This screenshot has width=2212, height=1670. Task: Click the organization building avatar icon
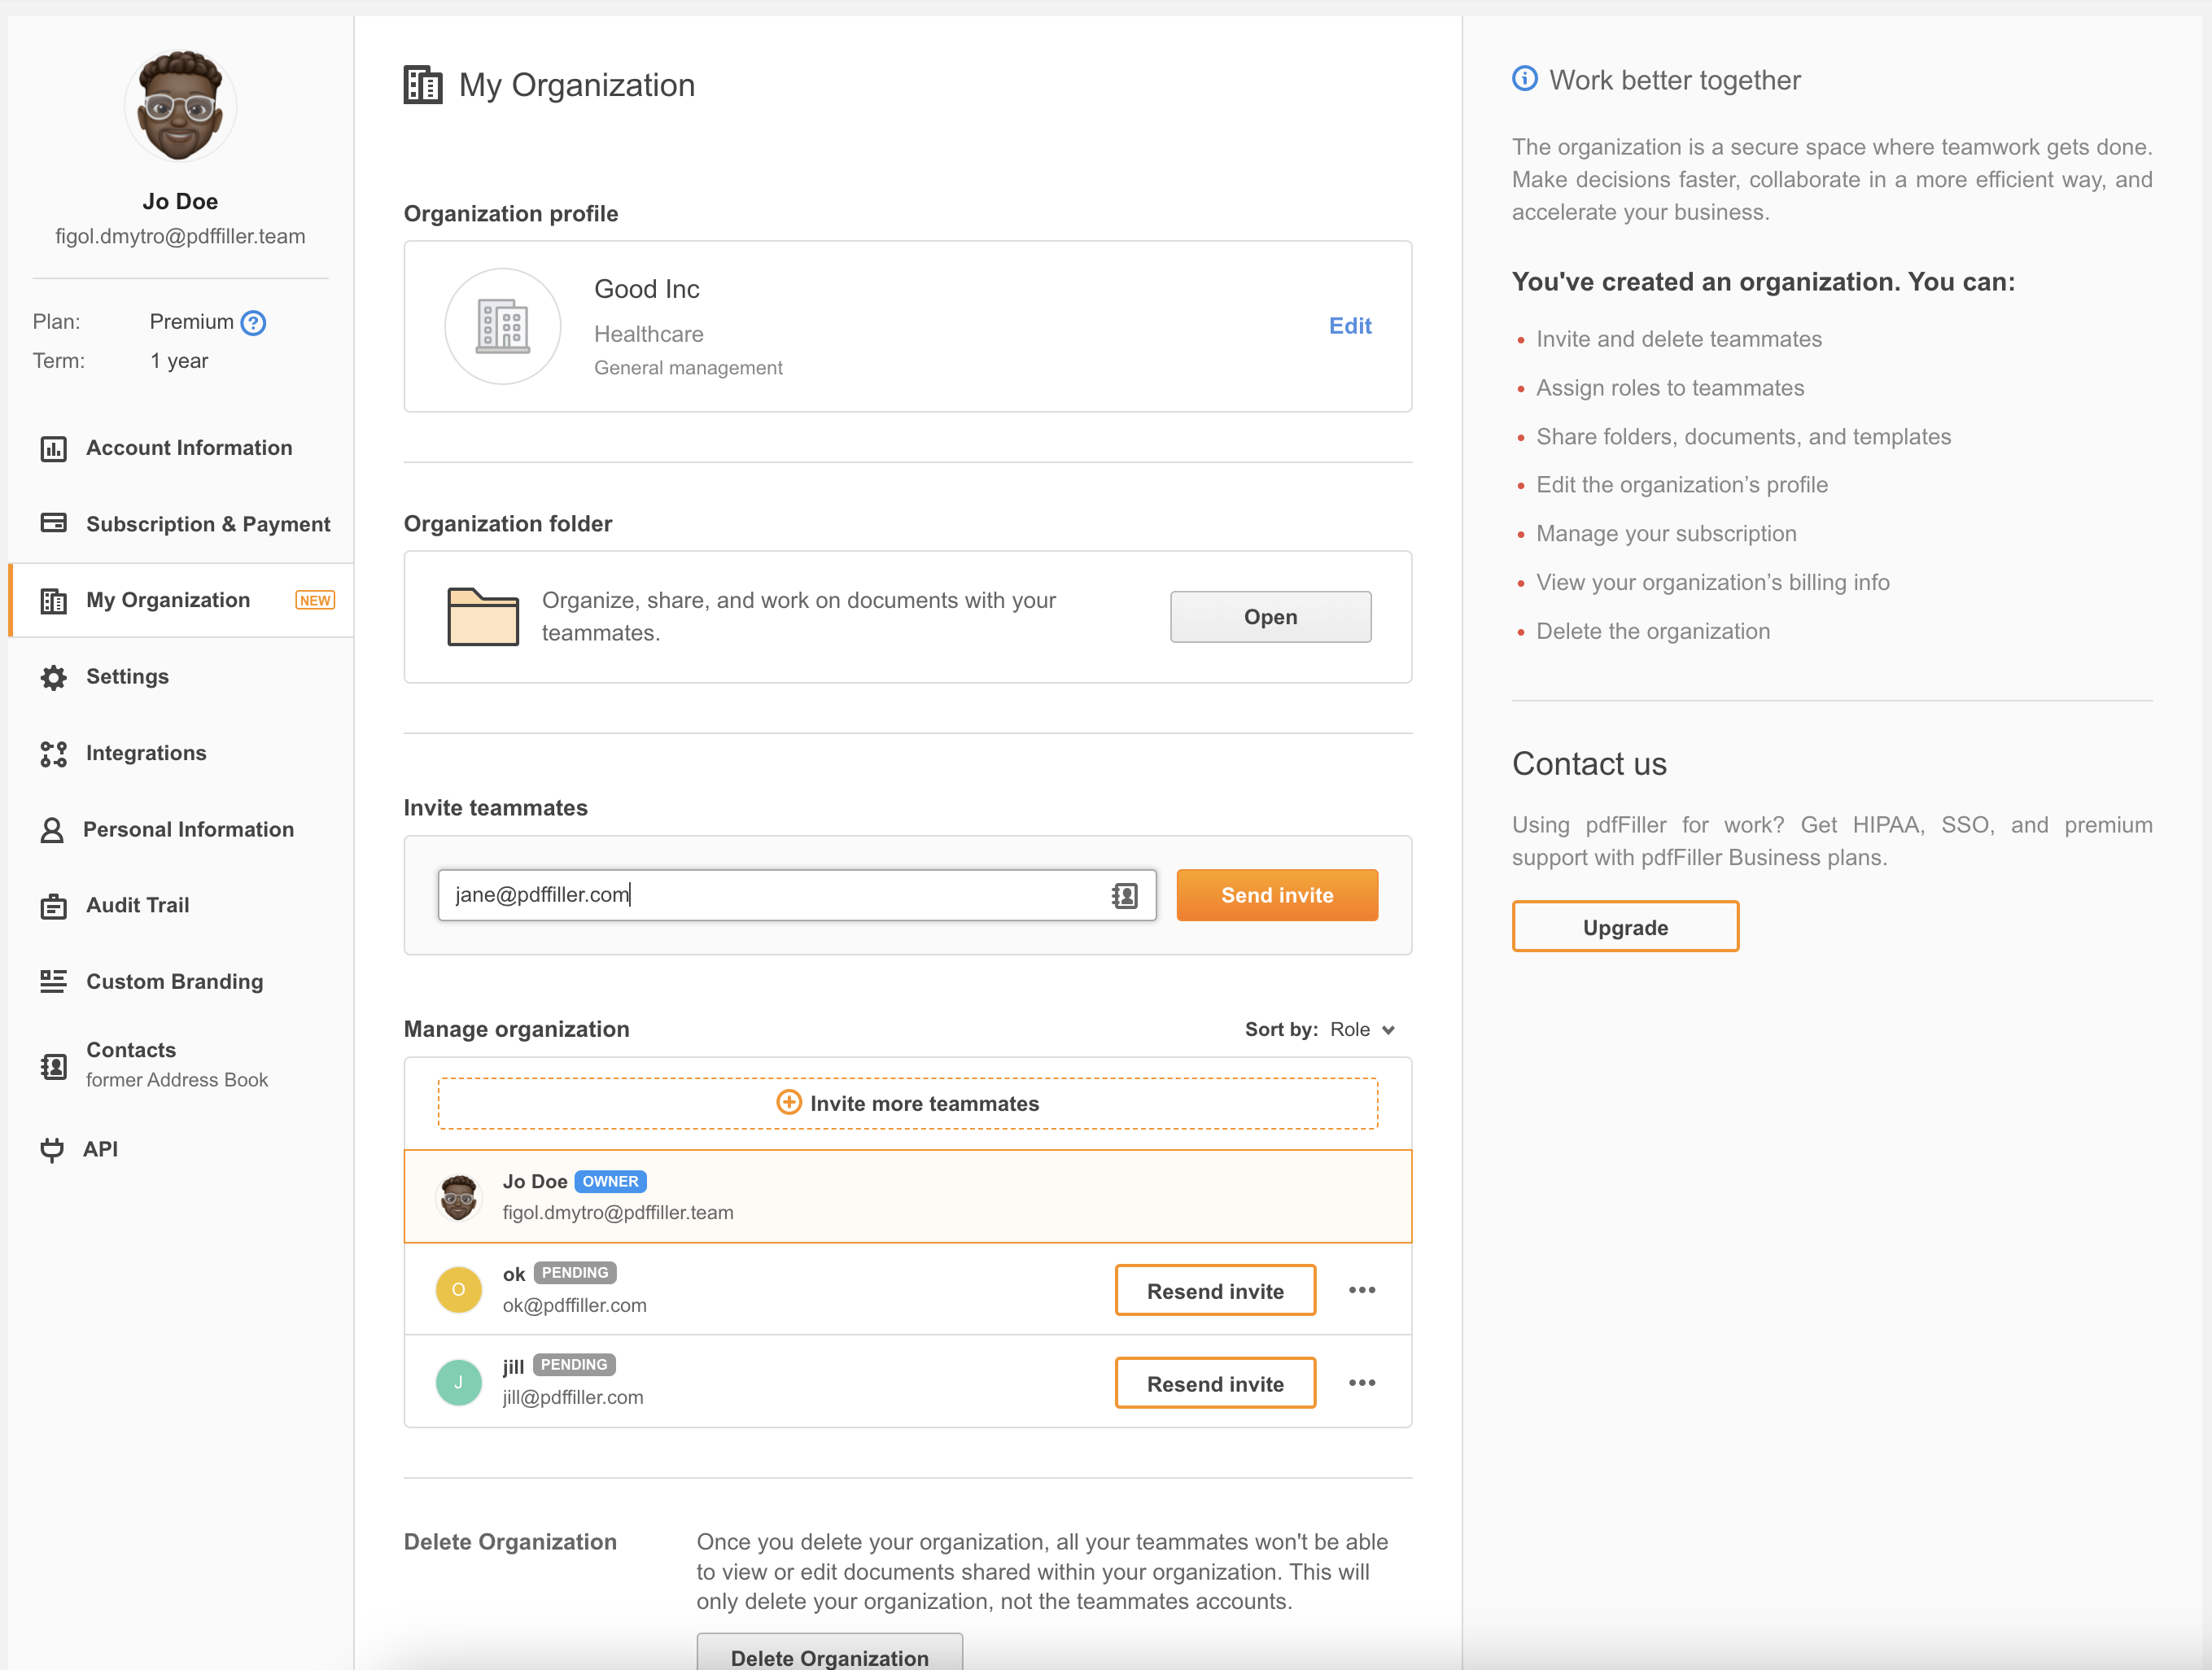[503, 326]
